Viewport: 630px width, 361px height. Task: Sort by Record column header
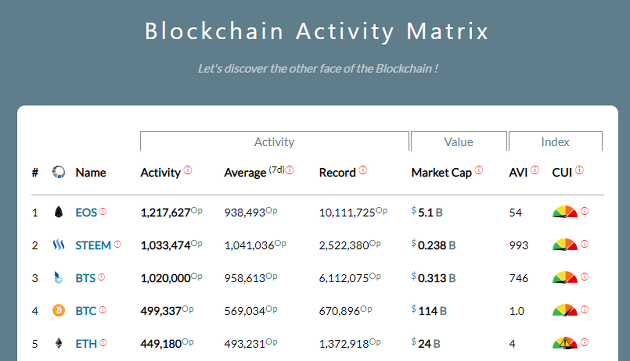click(337, 172)
